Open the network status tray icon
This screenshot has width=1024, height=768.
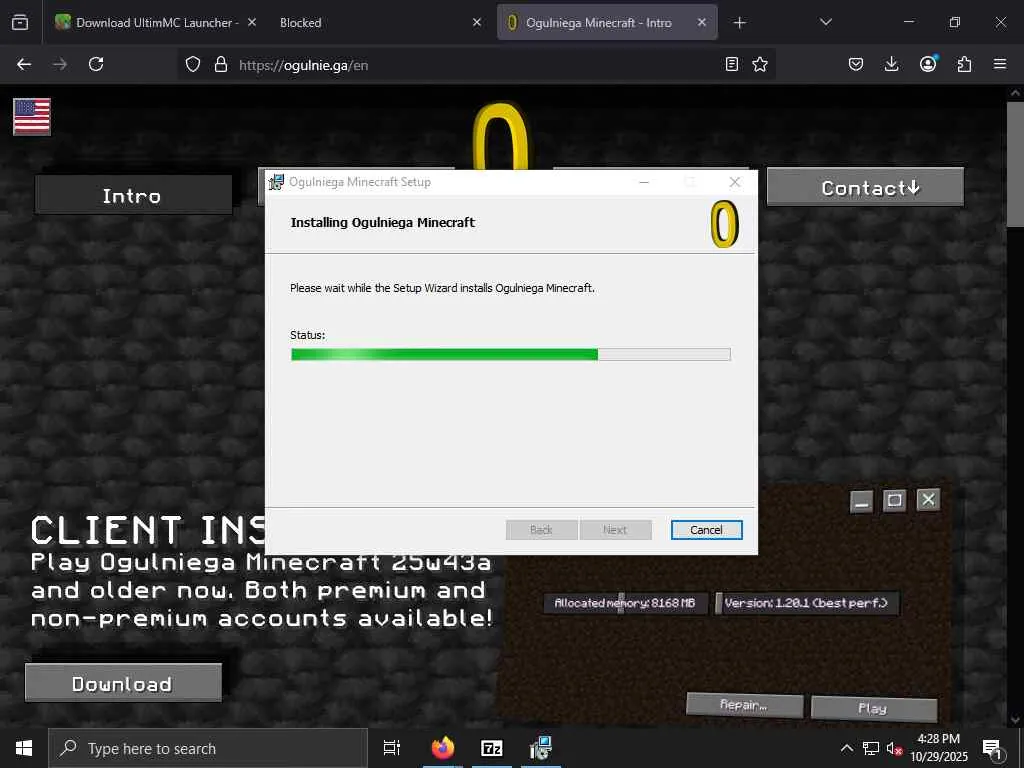(x=871, y=748)
